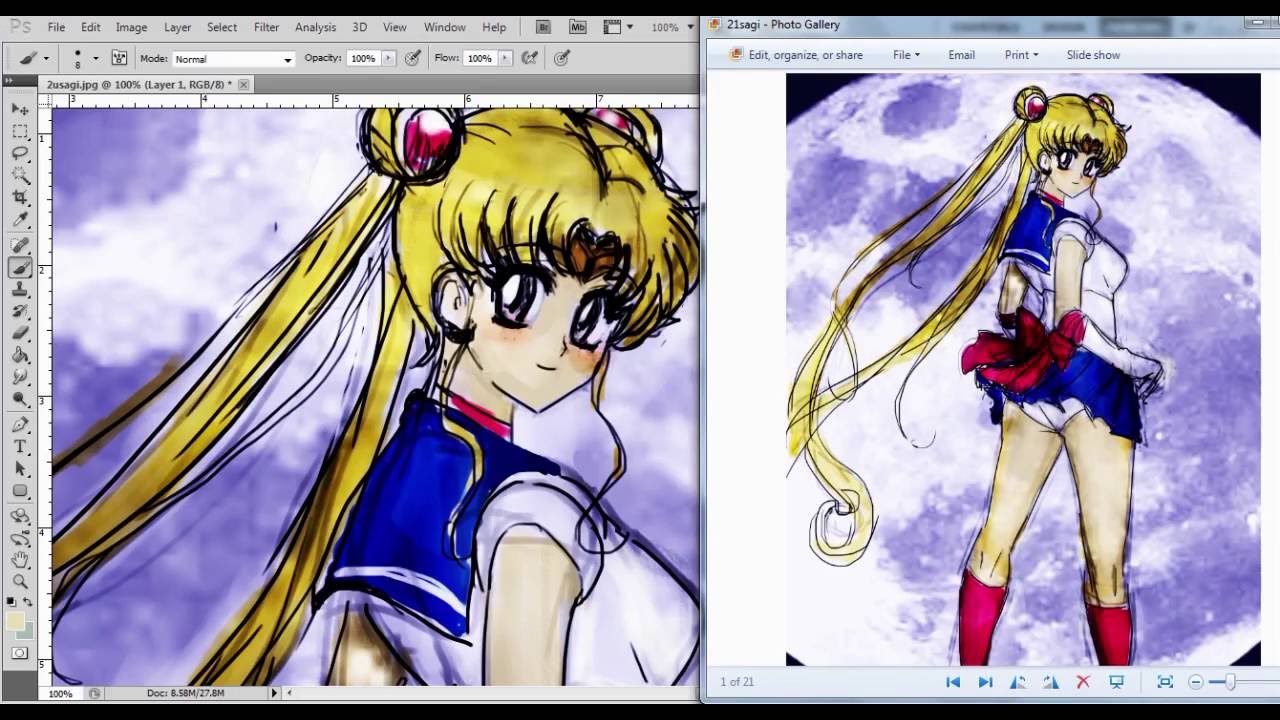This screenshot has height=720, width=1280.
Task: Click the foreground color swatch
Action: [15, 621]
